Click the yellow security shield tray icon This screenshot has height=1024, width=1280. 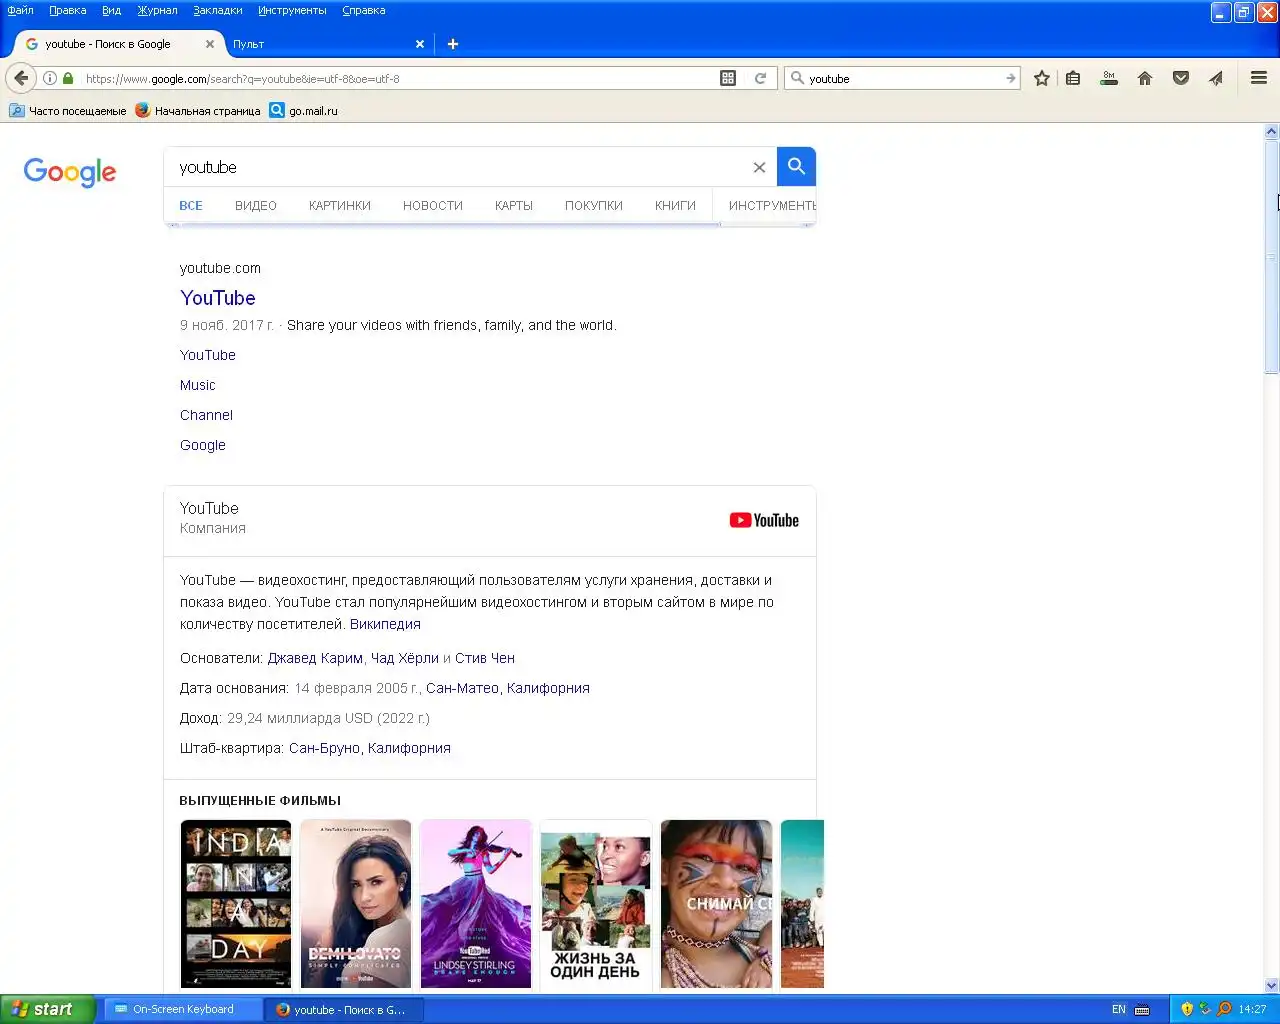(1187, 1009)
